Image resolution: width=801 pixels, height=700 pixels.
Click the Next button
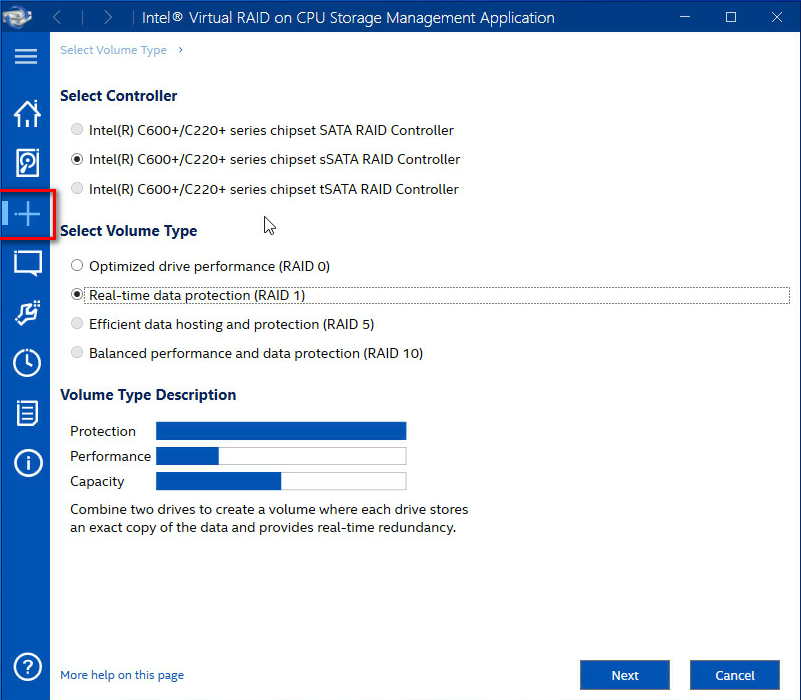pos(625,675)
